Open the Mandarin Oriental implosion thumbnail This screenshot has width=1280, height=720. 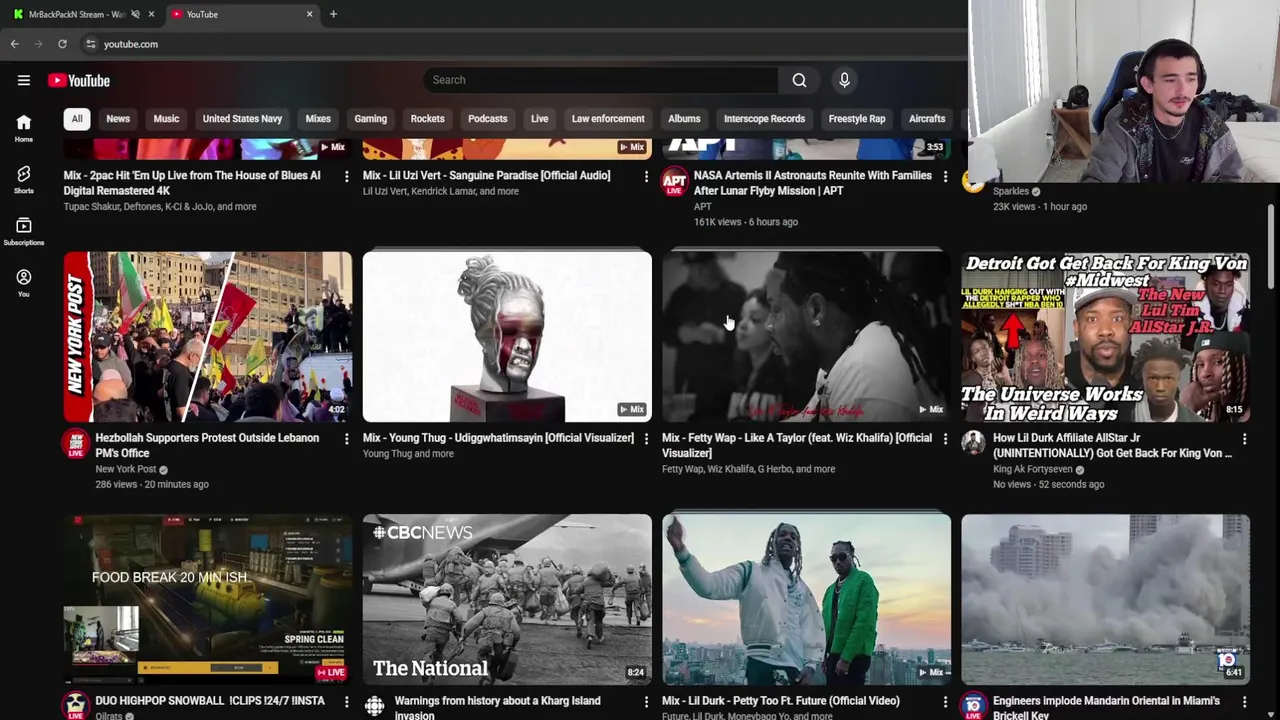[1105, 599]
